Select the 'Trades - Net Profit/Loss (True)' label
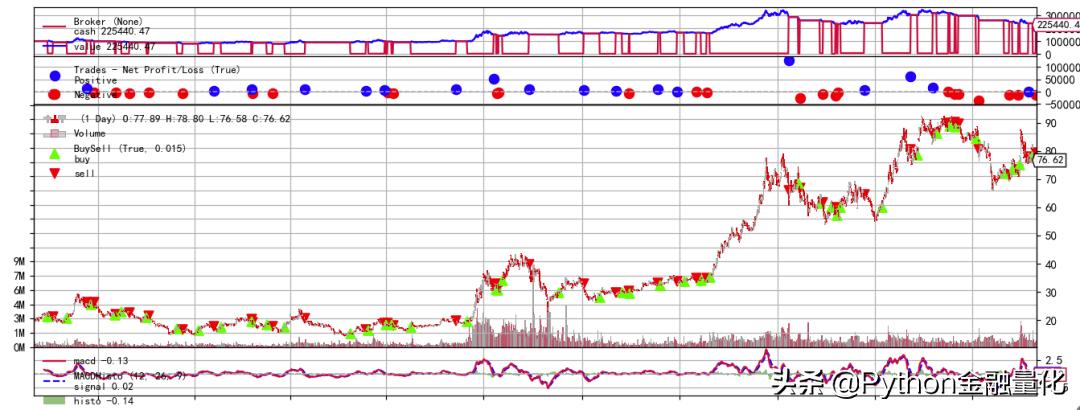The image size is (1080, 410). tap(157, 70)
